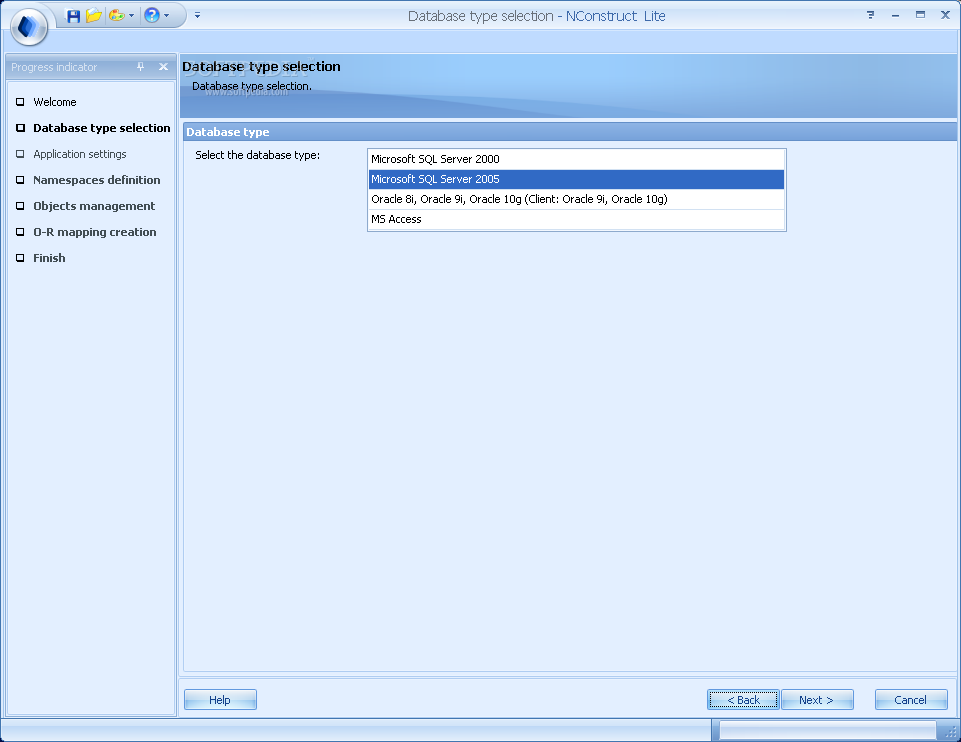The image size is (961, 742).
Task: Click the color palette theme icon
Action: 116,15
